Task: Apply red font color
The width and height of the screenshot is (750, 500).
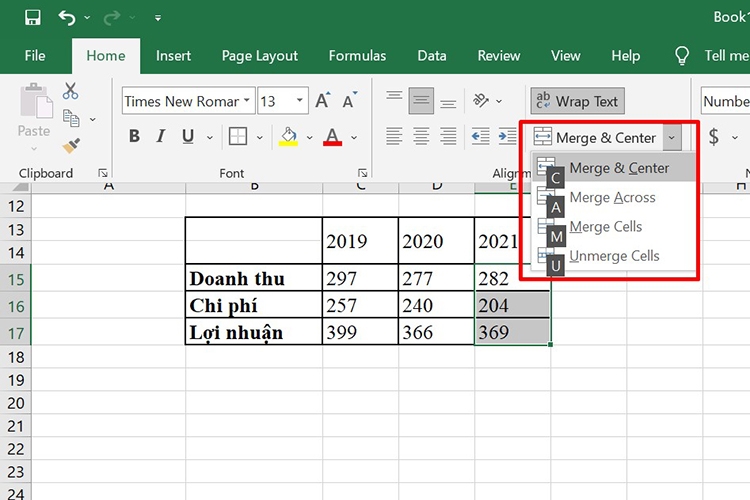Action: 332,136
